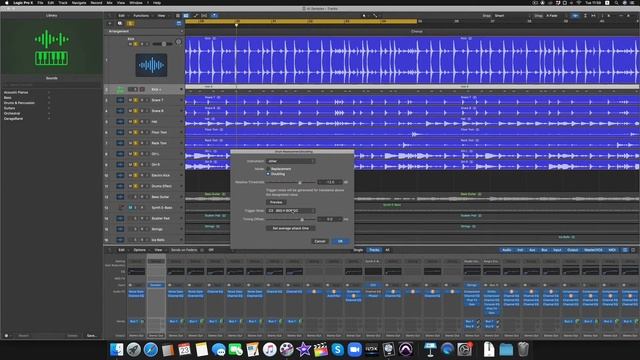Image resolution: width=640 pixels, height=360 pixels.
Task: Switch mixer to Single view
Action: (358, 250)
